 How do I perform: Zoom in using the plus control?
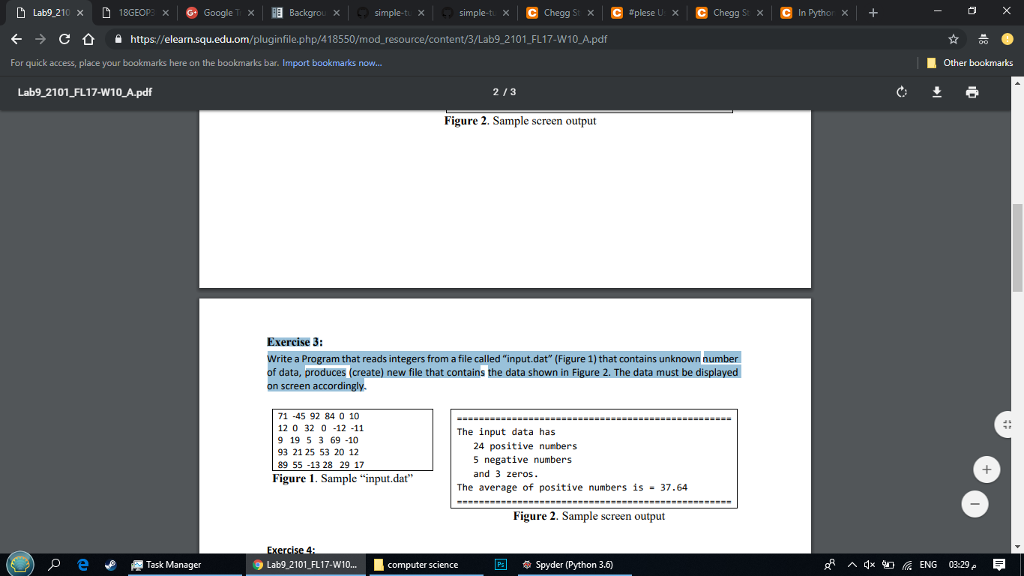(x=986, y=469)
